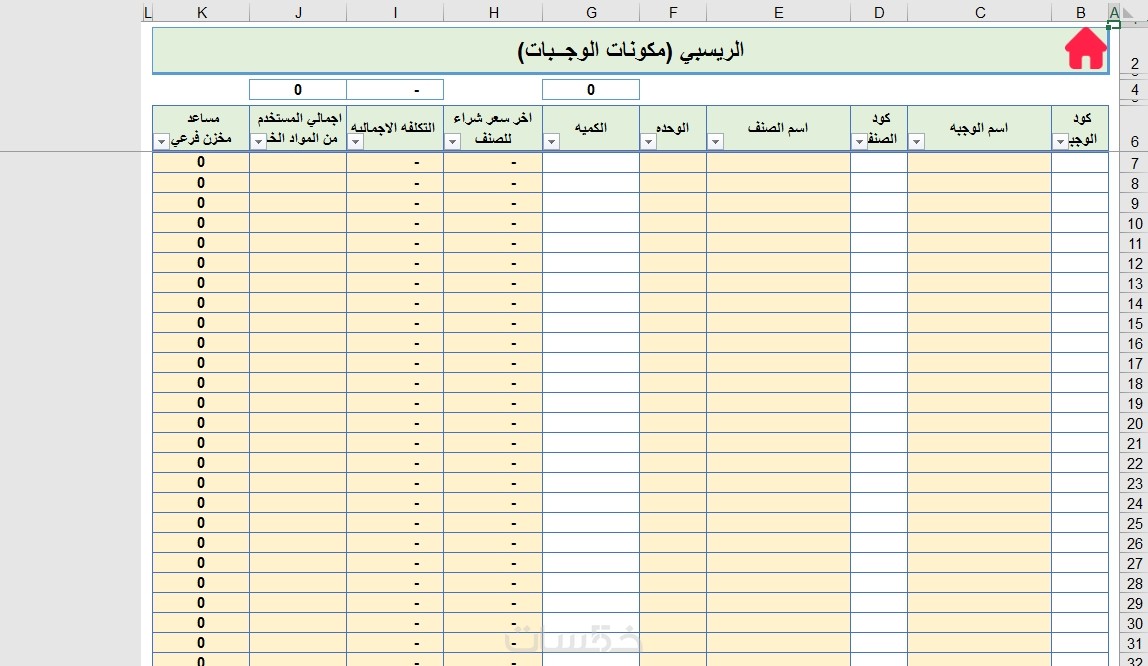Select empty quantity cell G7
The width and height of the screenshot is (1148, 666).
pos(591,162)
